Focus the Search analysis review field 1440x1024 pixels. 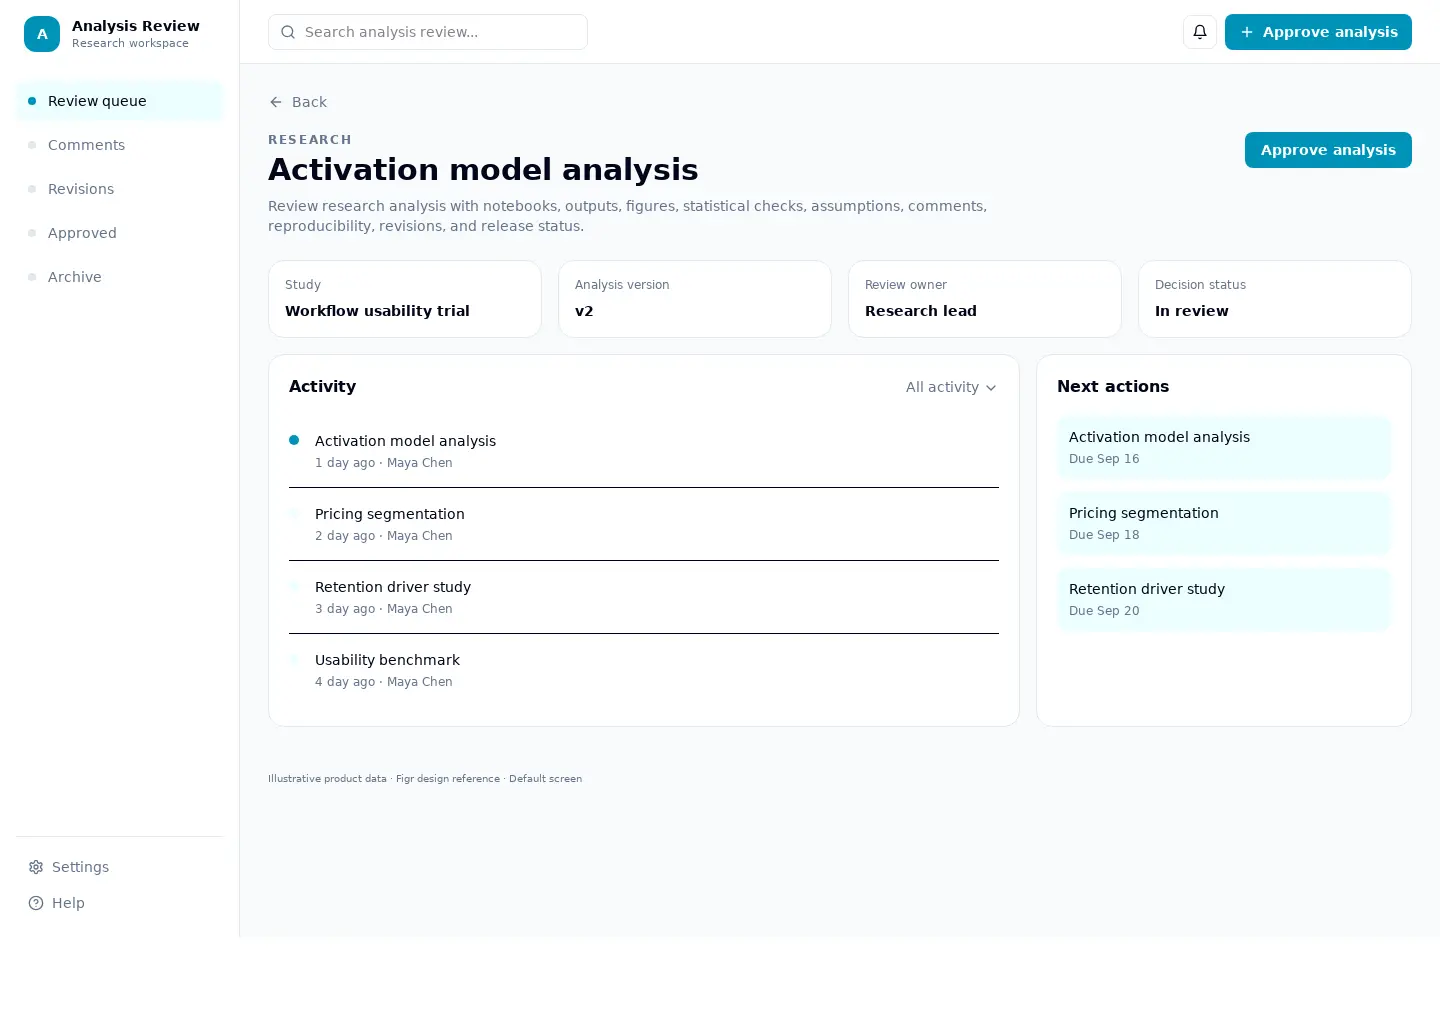(x=428, y=32)
